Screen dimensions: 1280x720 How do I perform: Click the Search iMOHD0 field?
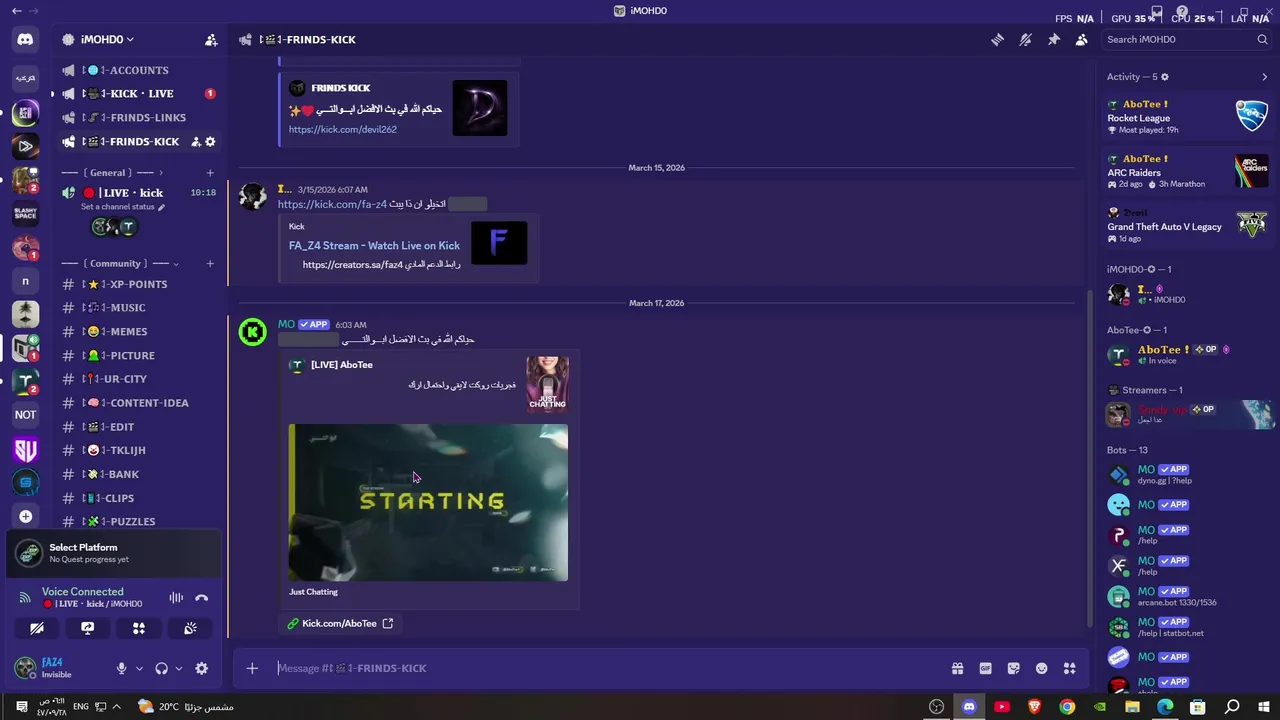coord(1186,40)
